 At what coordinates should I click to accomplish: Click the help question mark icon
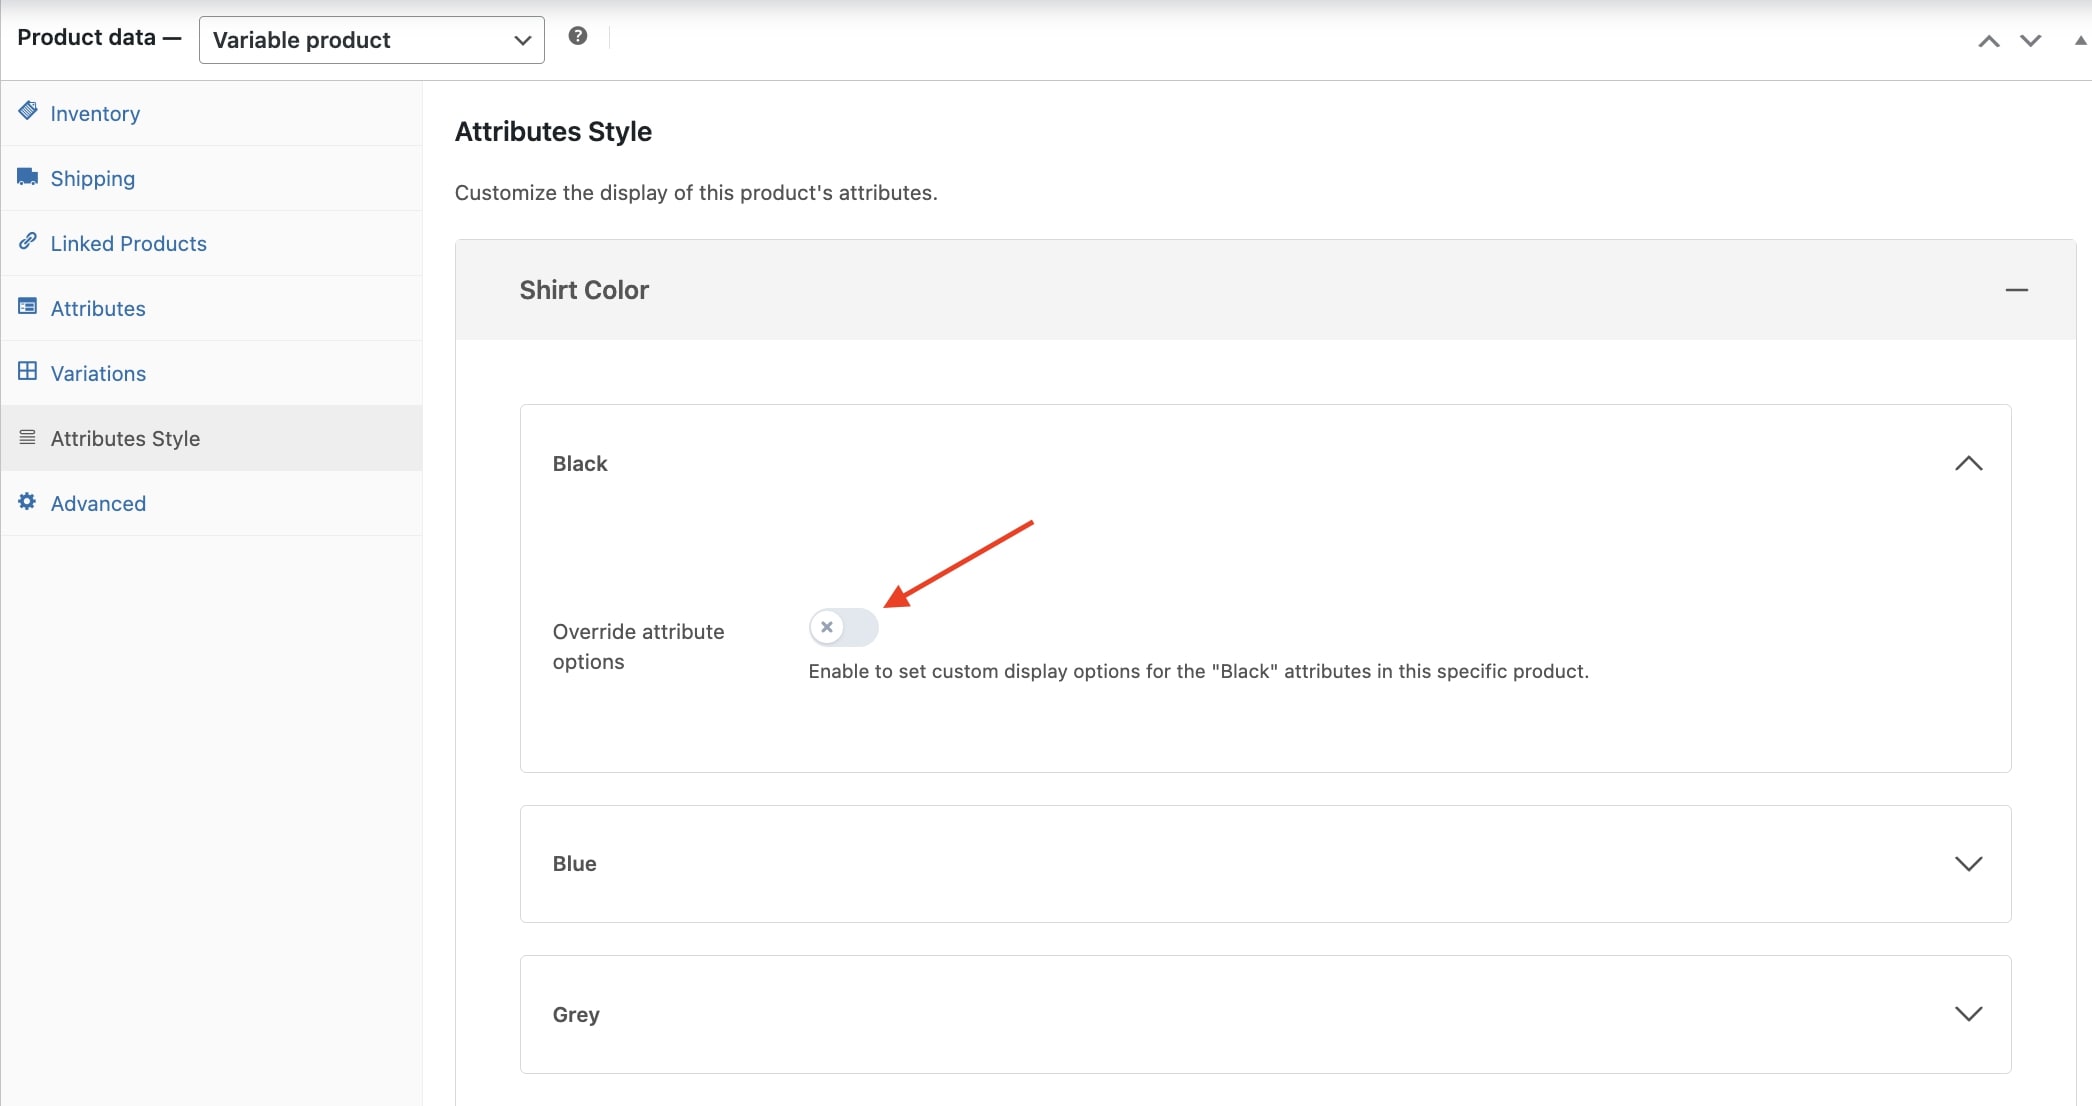point(578,36)
